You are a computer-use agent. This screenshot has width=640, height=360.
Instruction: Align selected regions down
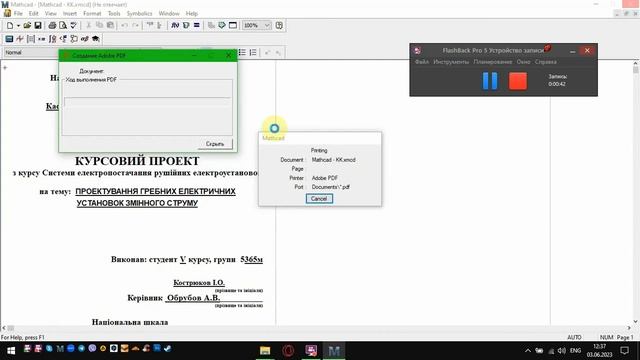160,25
